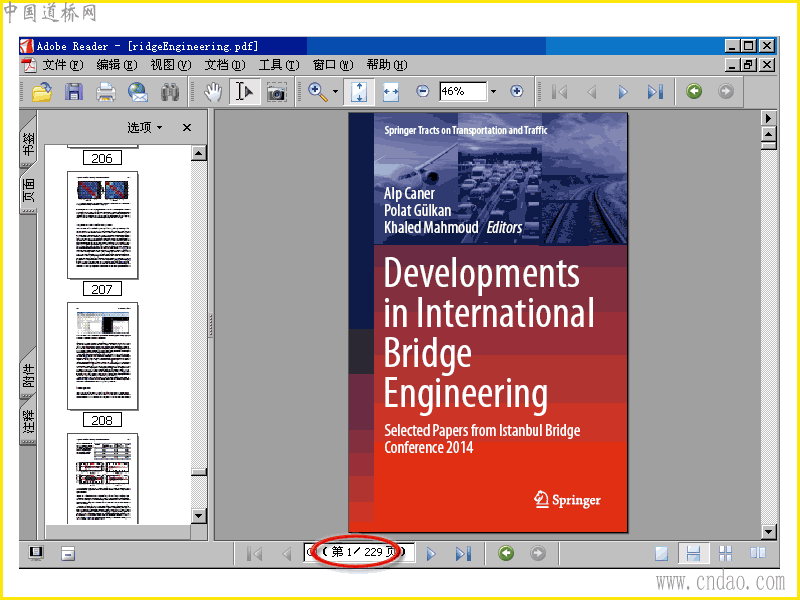Switch to the 书签 side tab
This screenshot has width=800, height=600.
28,144
